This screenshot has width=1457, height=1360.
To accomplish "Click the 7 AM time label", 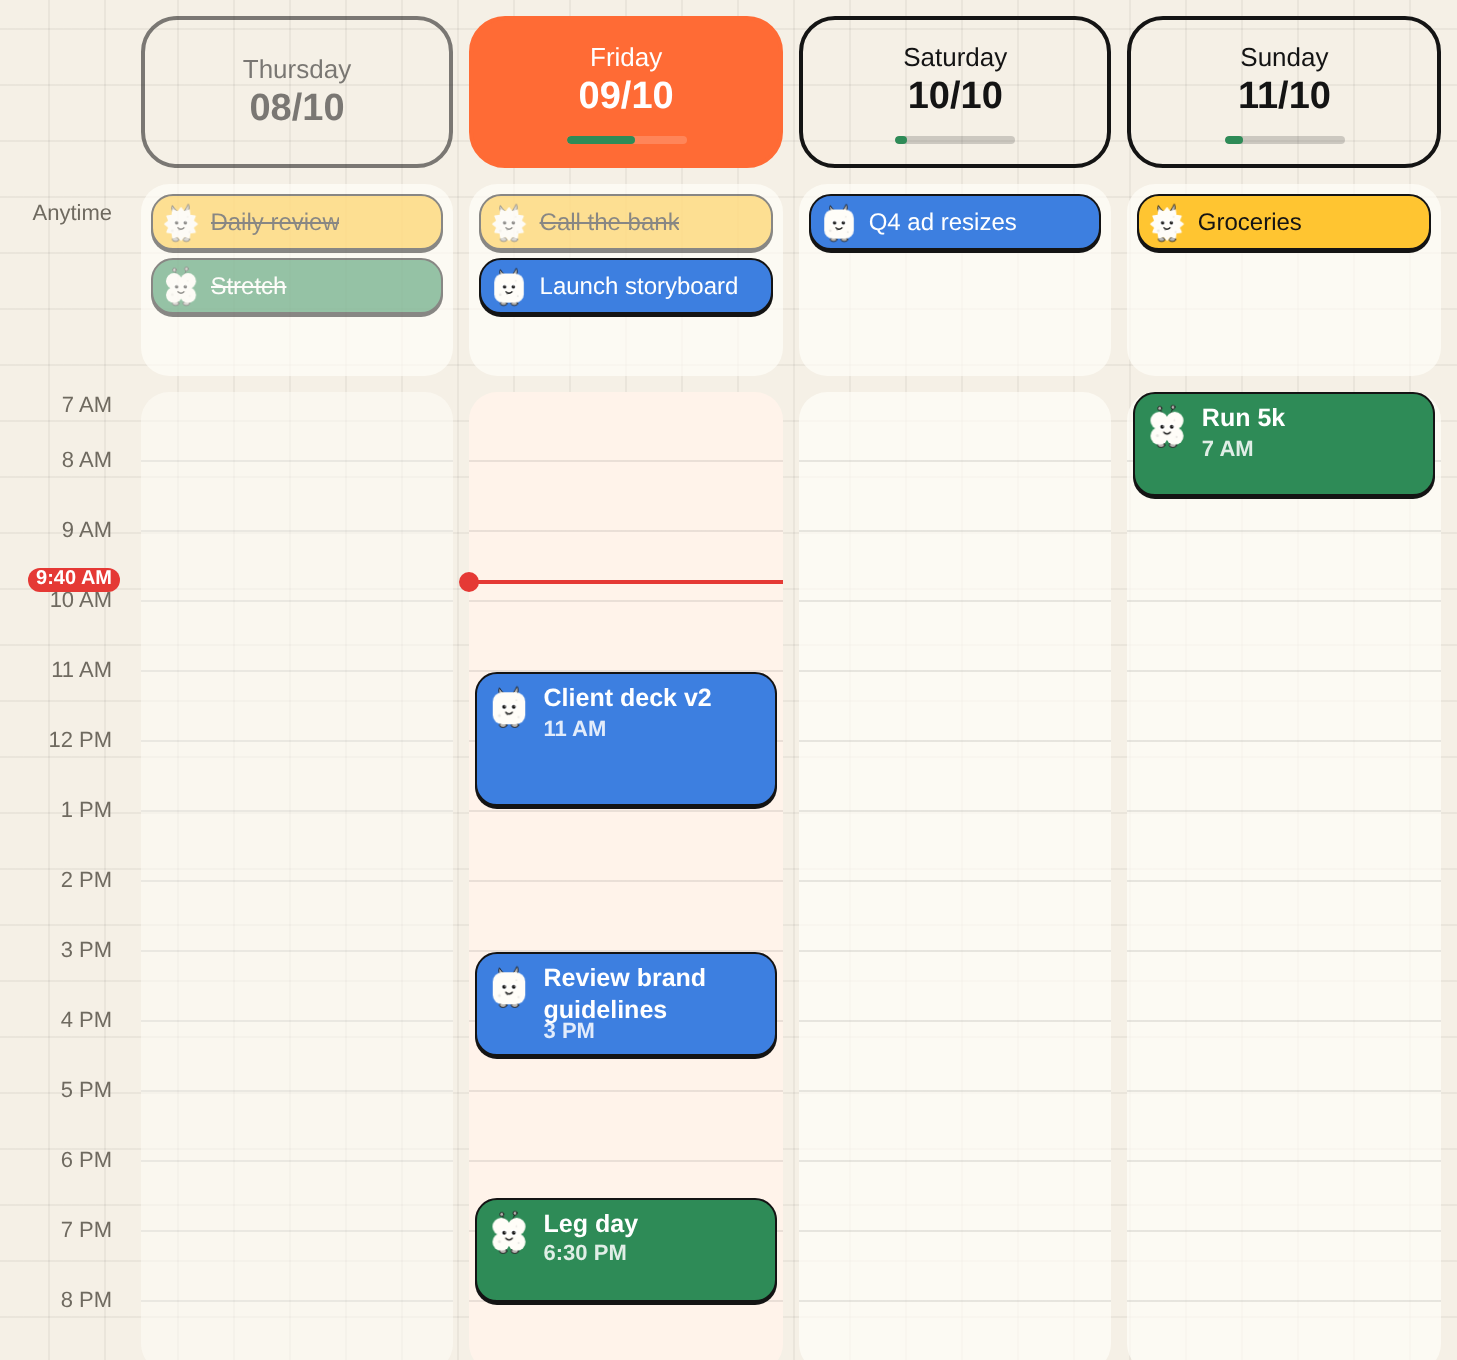I will tap(86, 405).
